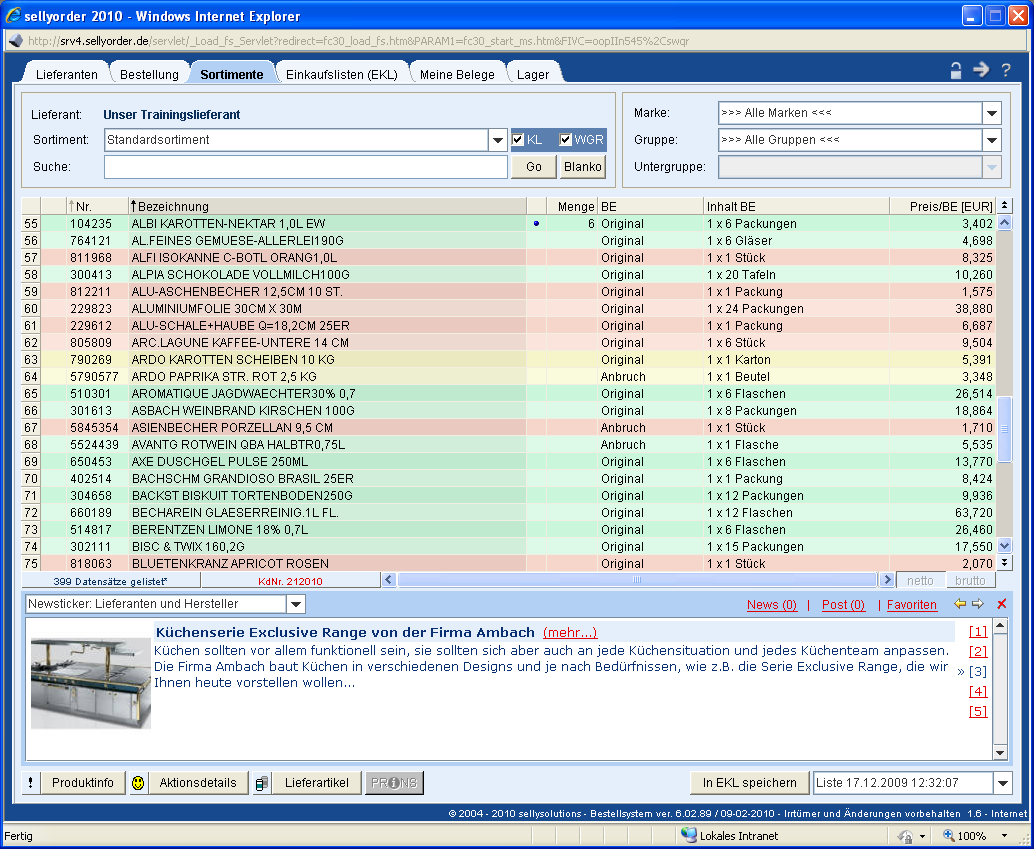The image size is (1034, 849).
Task: Open the Newsticker category dropdown
Action: (x=295, y=604)
